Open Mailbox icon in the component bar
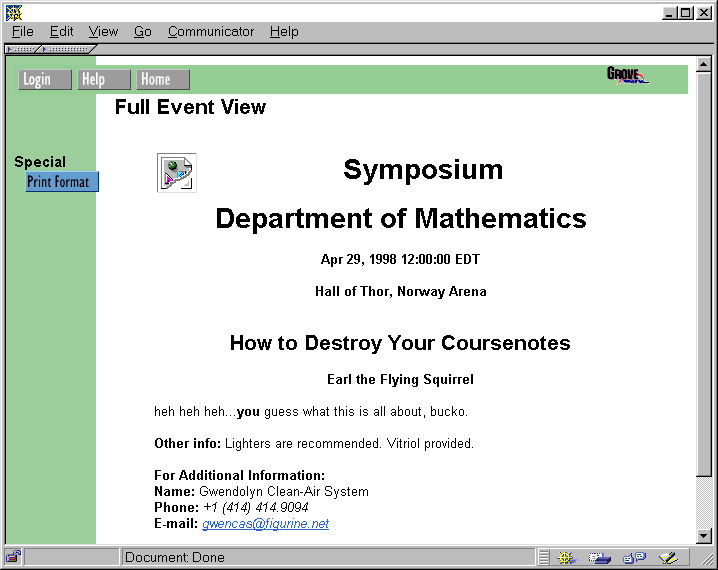This screenshot has height=570, width=718. 600,557
